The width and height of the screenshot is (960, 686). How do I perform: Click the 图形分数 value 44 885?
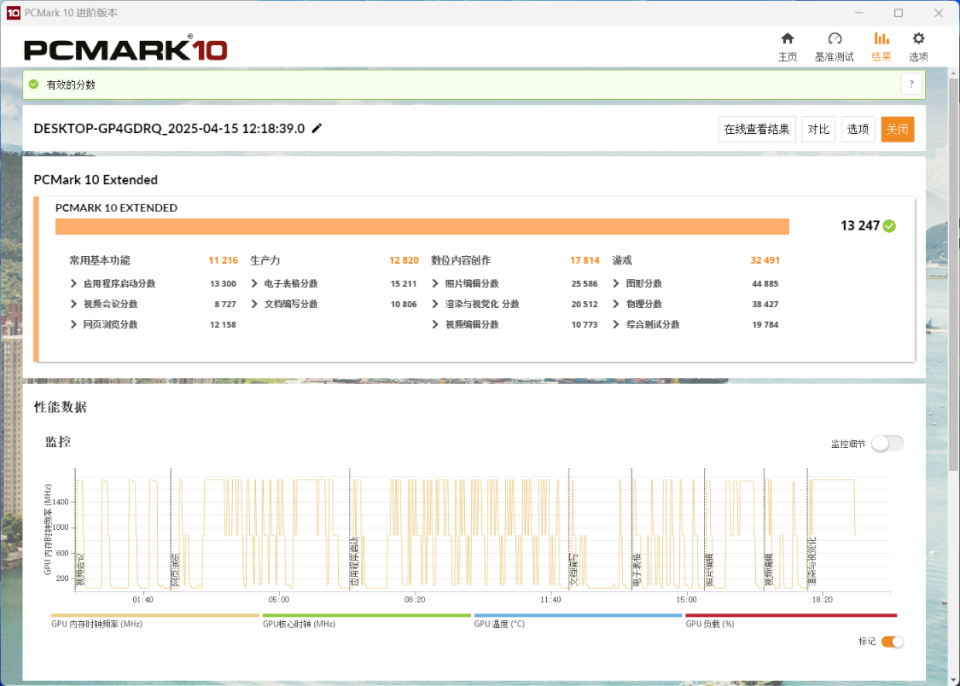coord(765,284)
